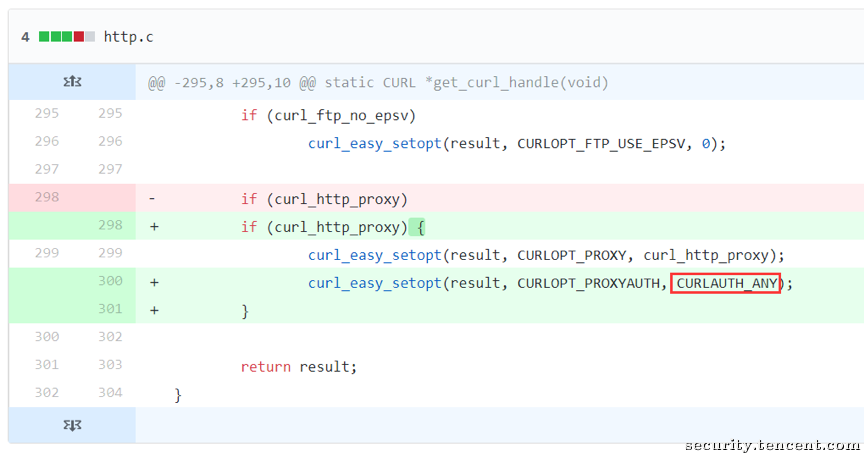The height and width of the screenshot is (456, 864).
Task: Open the http.c file name
Action: (128, 37)
